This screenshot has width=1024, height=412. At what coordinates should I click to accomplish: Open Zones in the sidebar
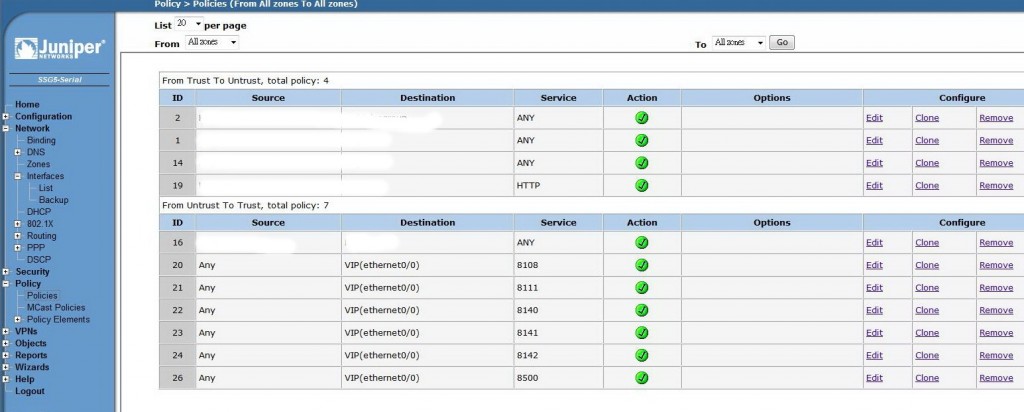[38, 164]
